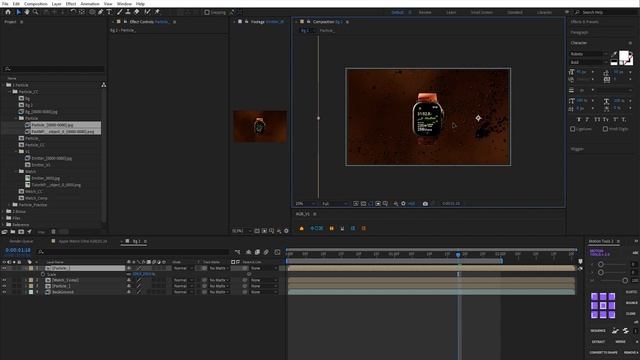Open the Wiggler panel
This screenshot has width=640, height=360.
point(577,149)
